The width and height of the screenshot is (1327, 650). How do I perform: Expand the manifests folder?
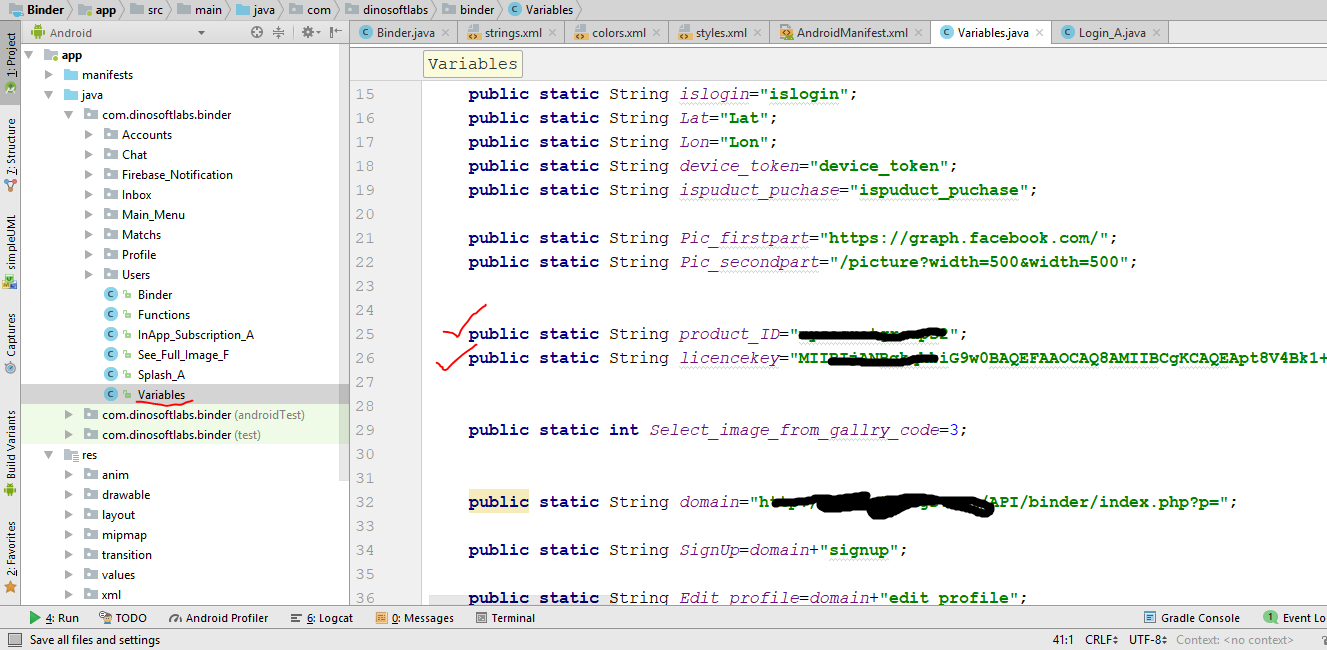click(48, 75)
